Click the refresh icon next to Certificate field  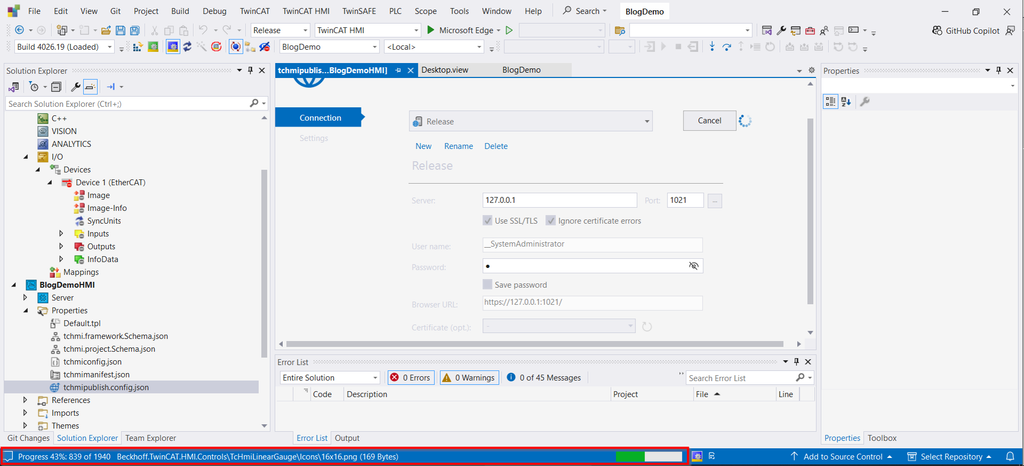pyautogui.click(x=647, y=326)
